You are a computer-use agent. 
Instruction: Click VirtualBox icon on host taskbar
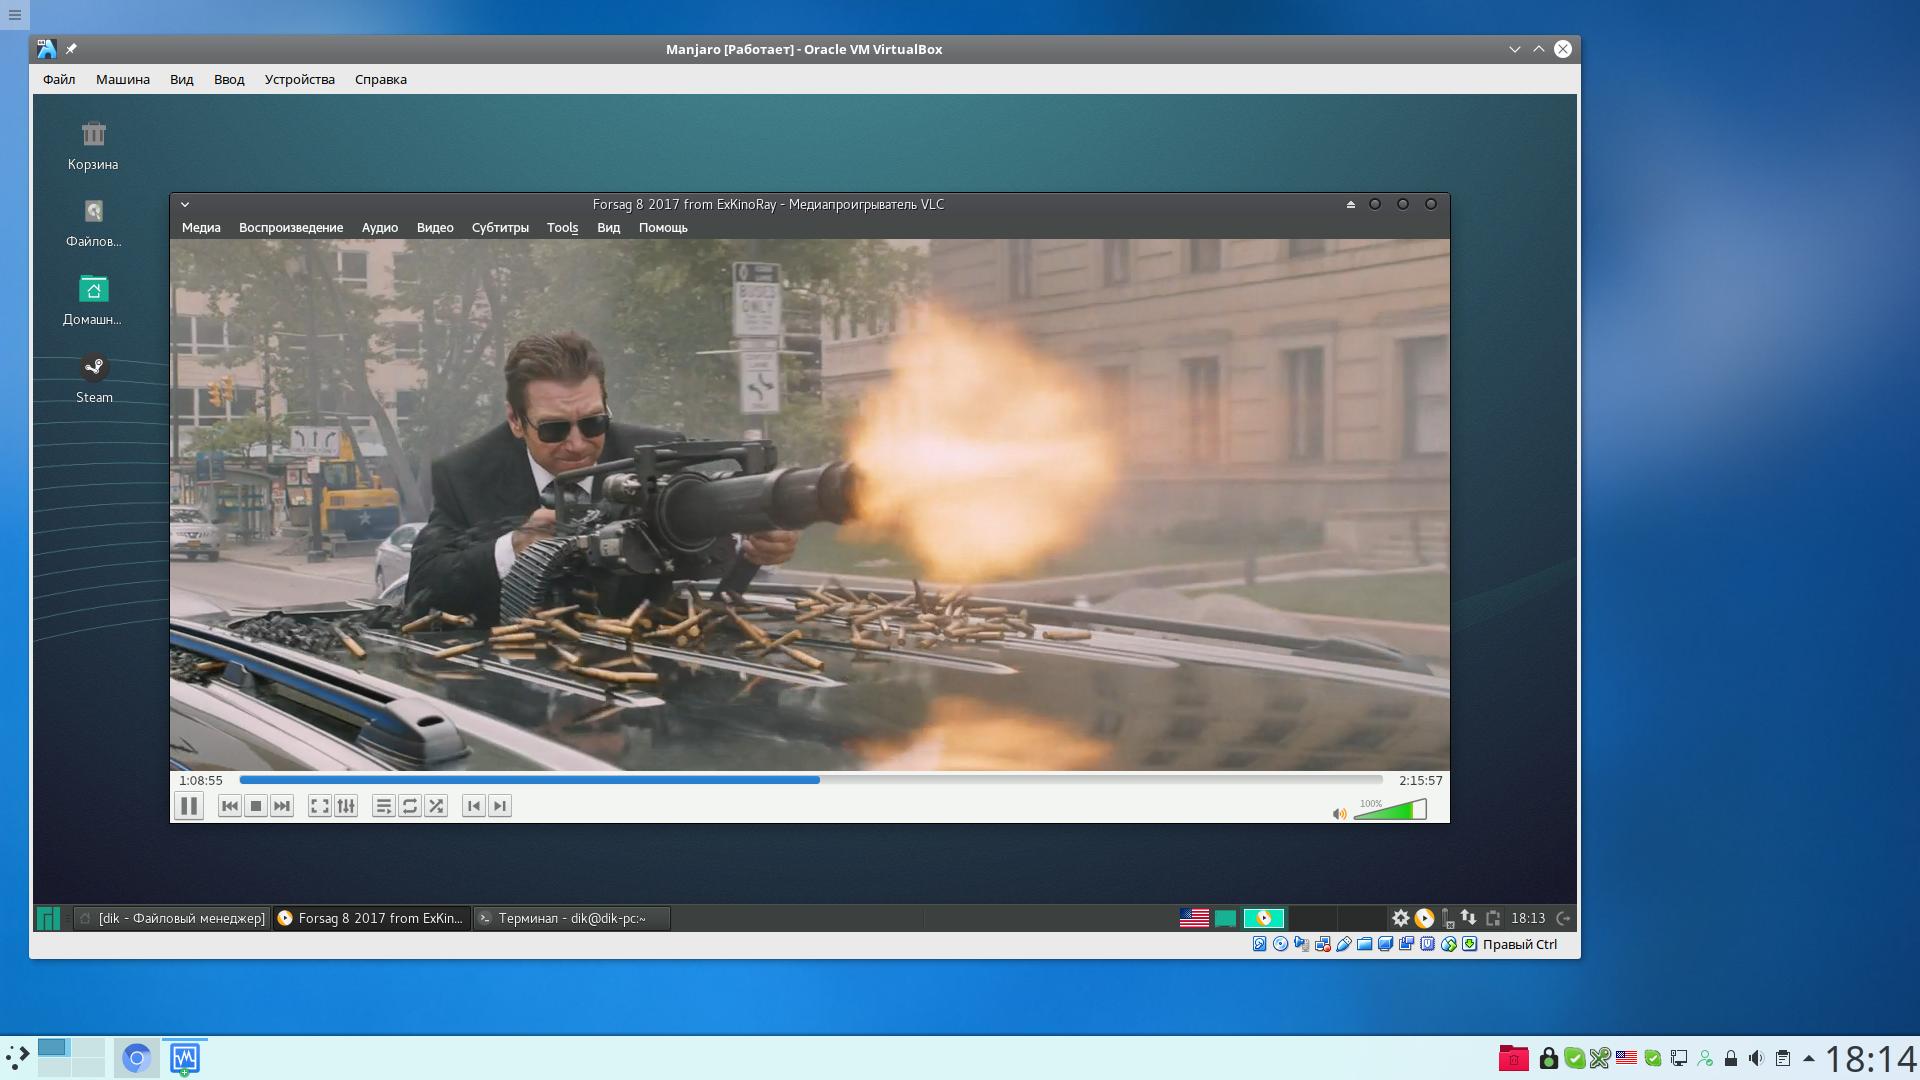click(x=184, y=1058)
